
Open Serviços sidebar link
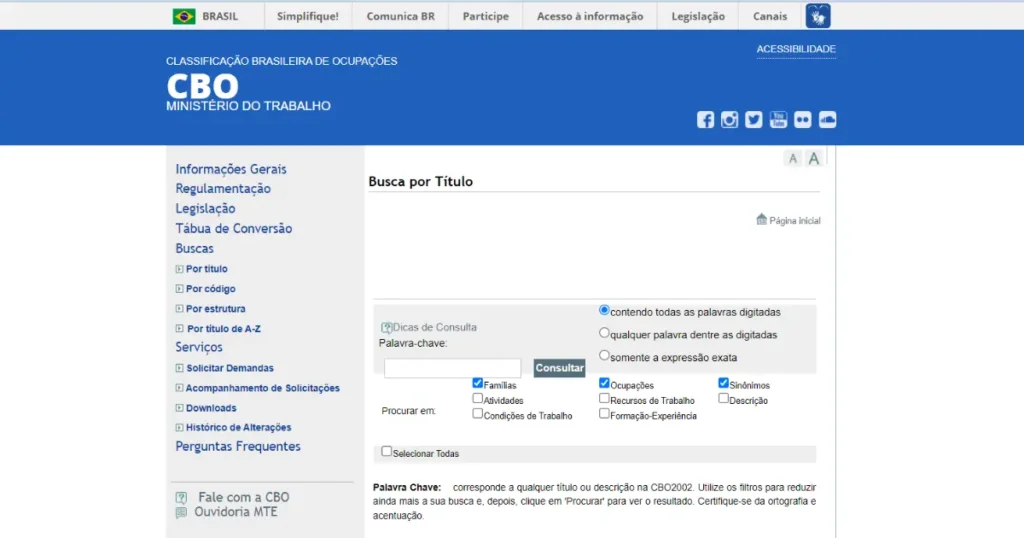pyautogui.click(x=199, y=347)
